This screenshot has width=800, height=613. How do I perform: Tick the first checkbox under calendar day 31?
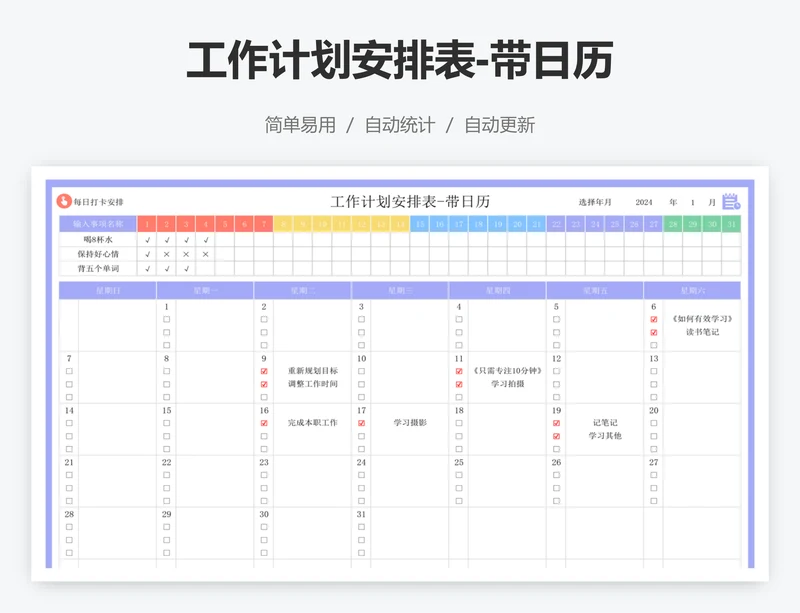pos(361,527)
